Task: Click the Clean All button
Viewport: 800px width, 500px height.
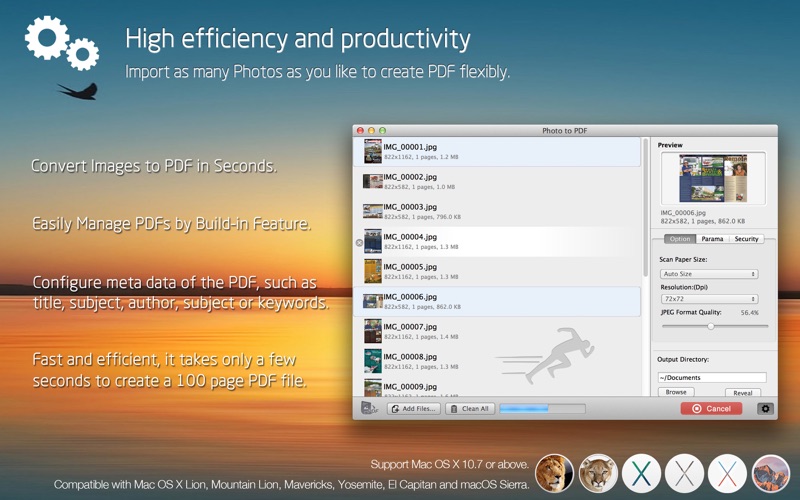Action: [x=470, y=409]
